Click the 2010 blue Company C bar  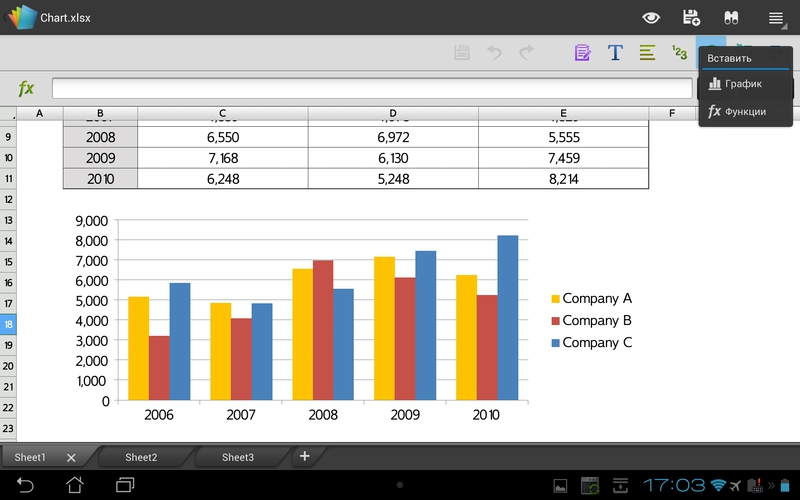click(508, 318)
